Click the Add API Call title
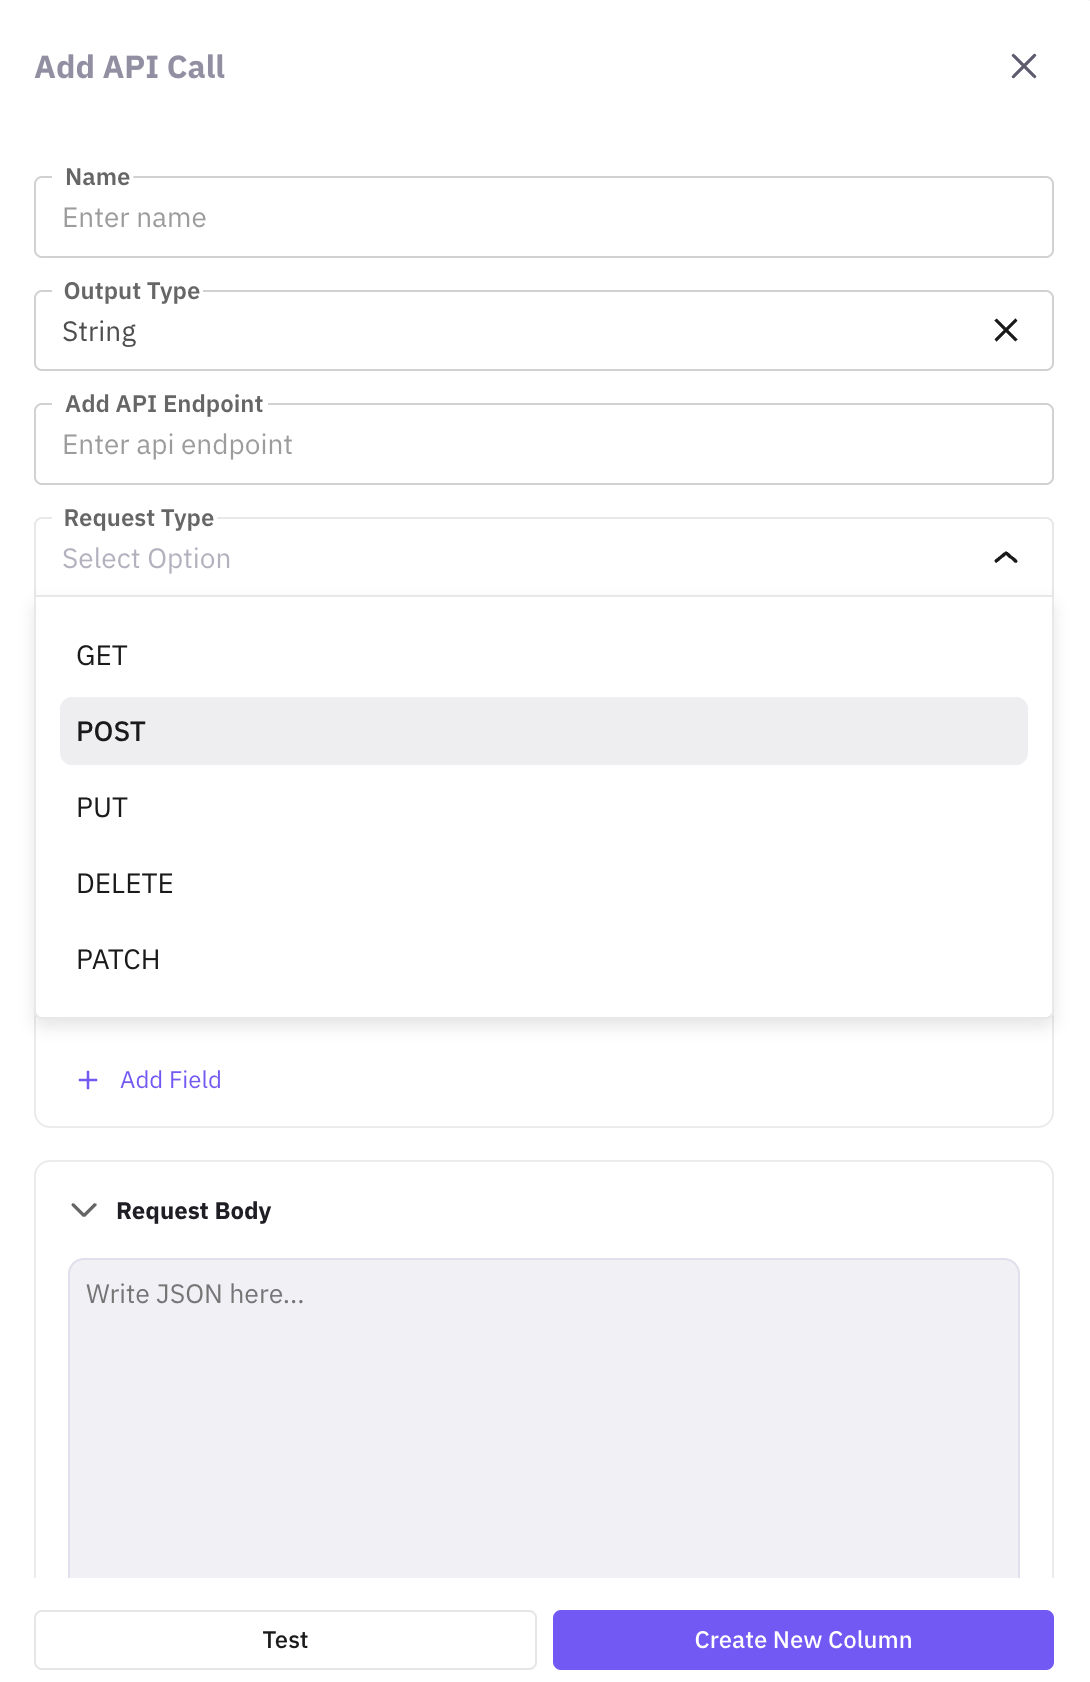Image resolution: width=1090 pixels, height=1682 pixels. 130,67
